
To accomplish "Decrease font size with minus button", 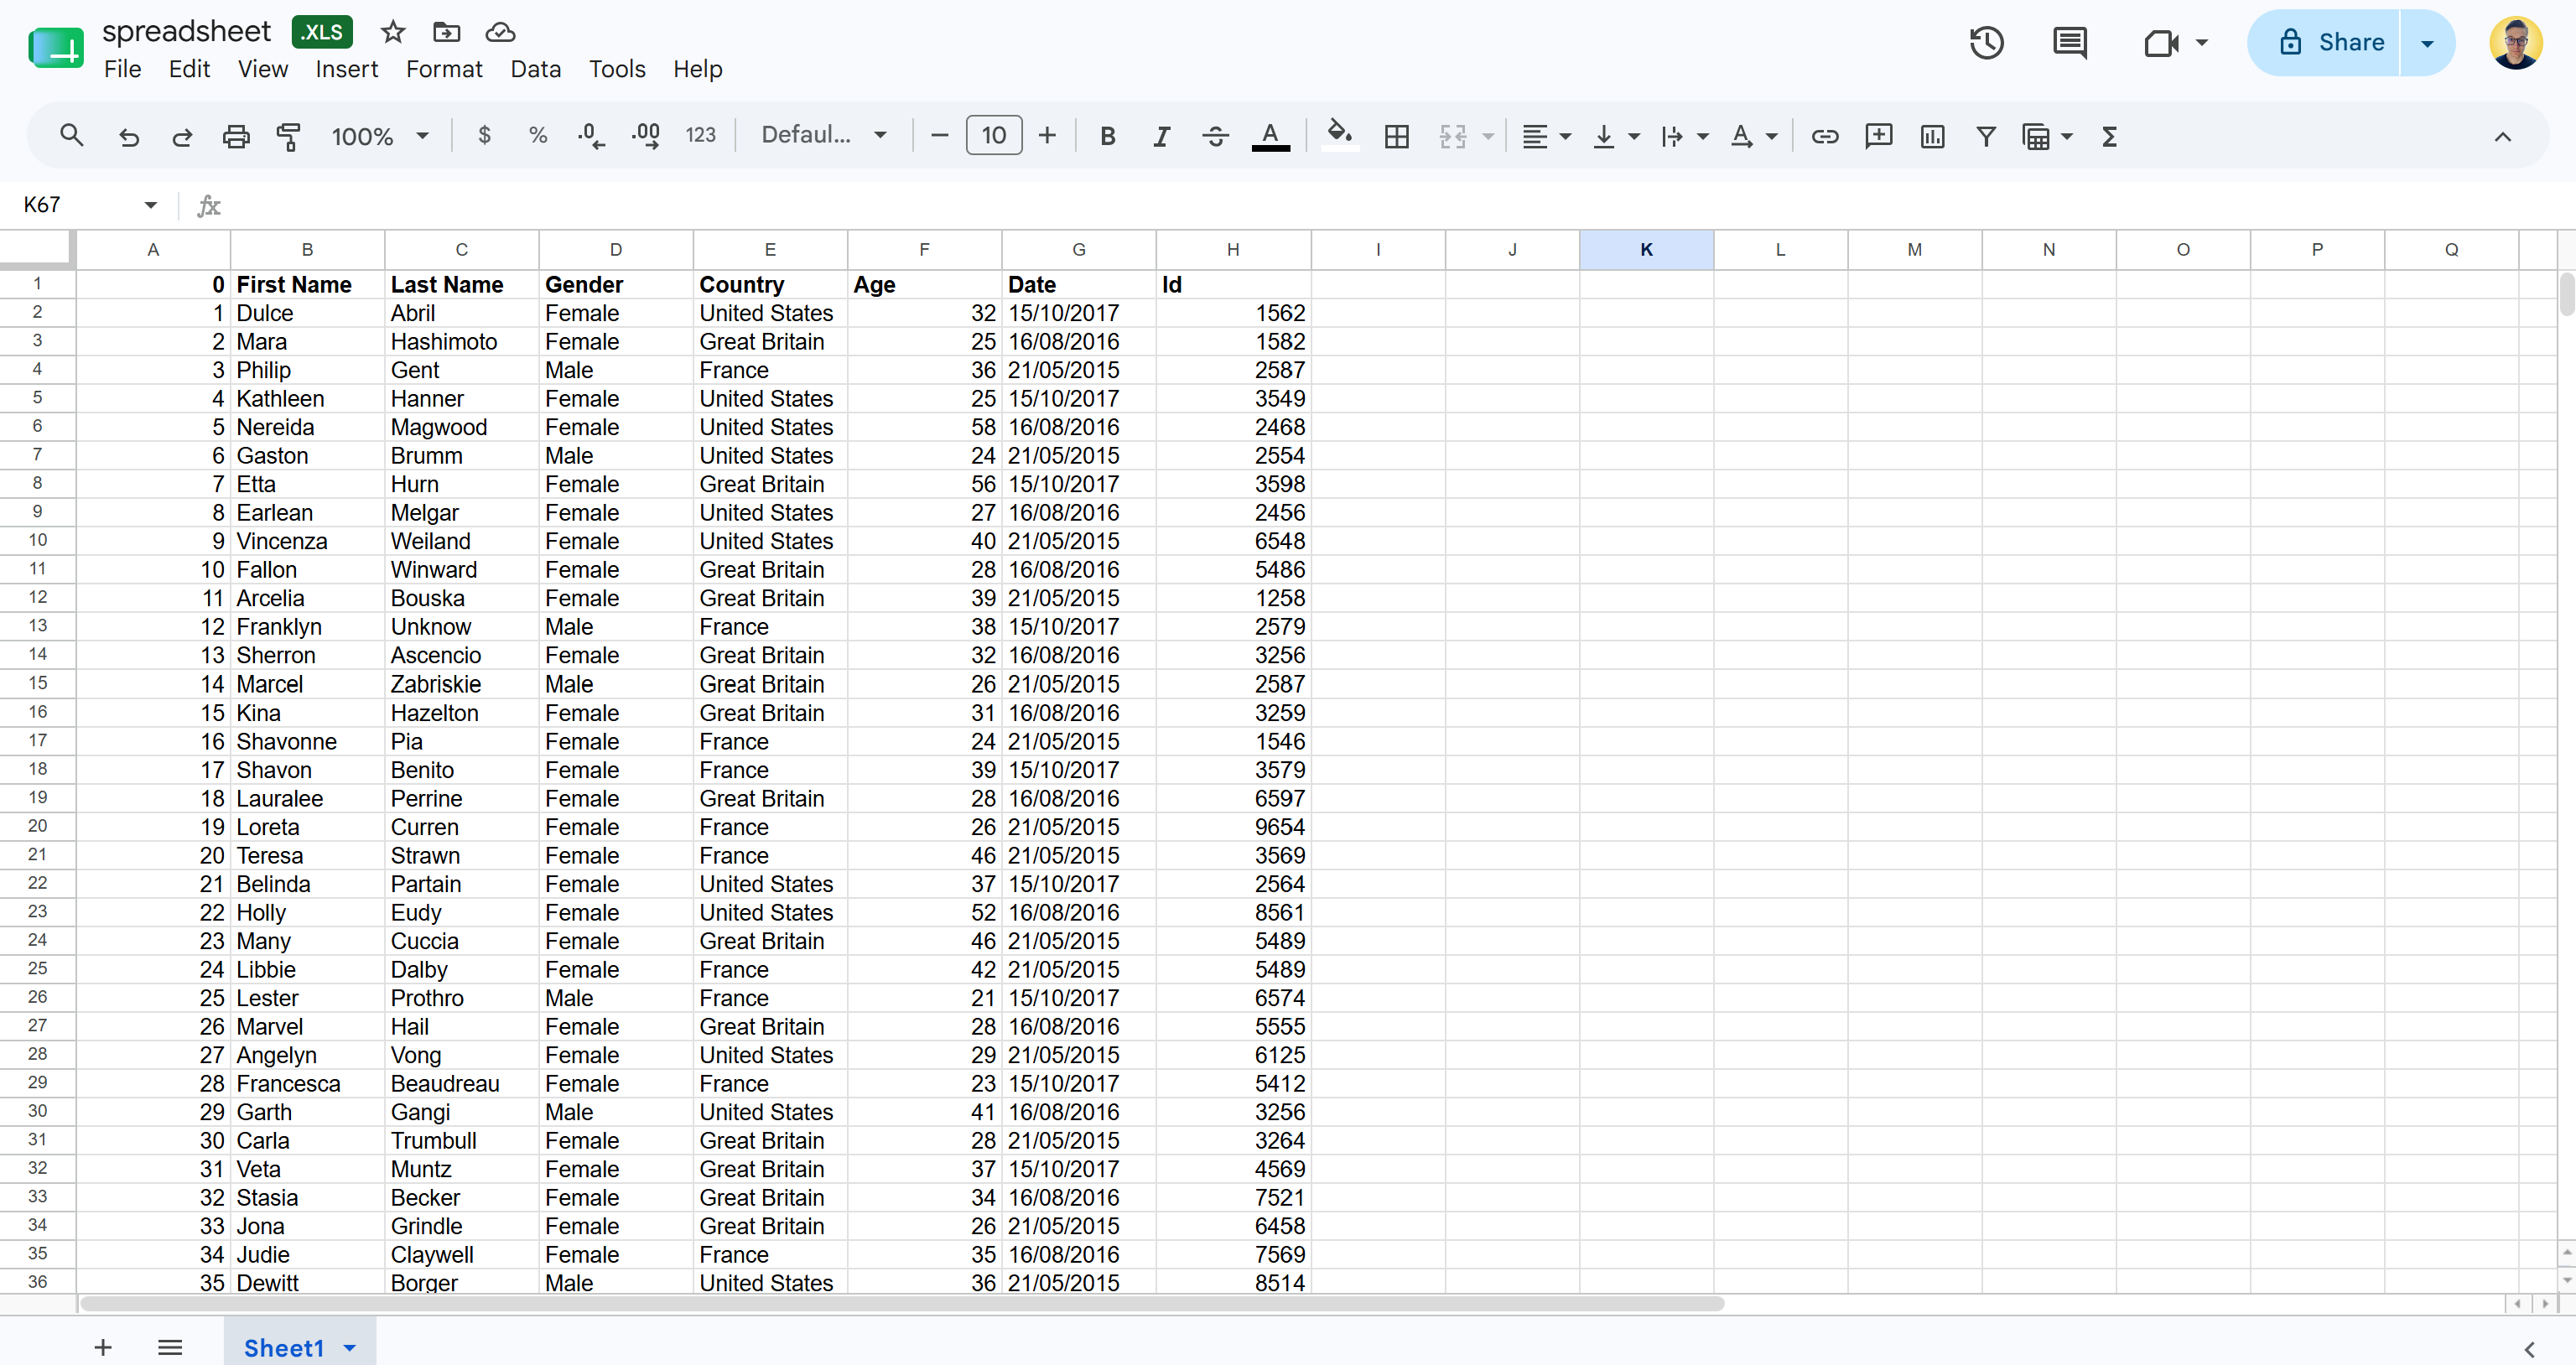I will tap(939, 135).
